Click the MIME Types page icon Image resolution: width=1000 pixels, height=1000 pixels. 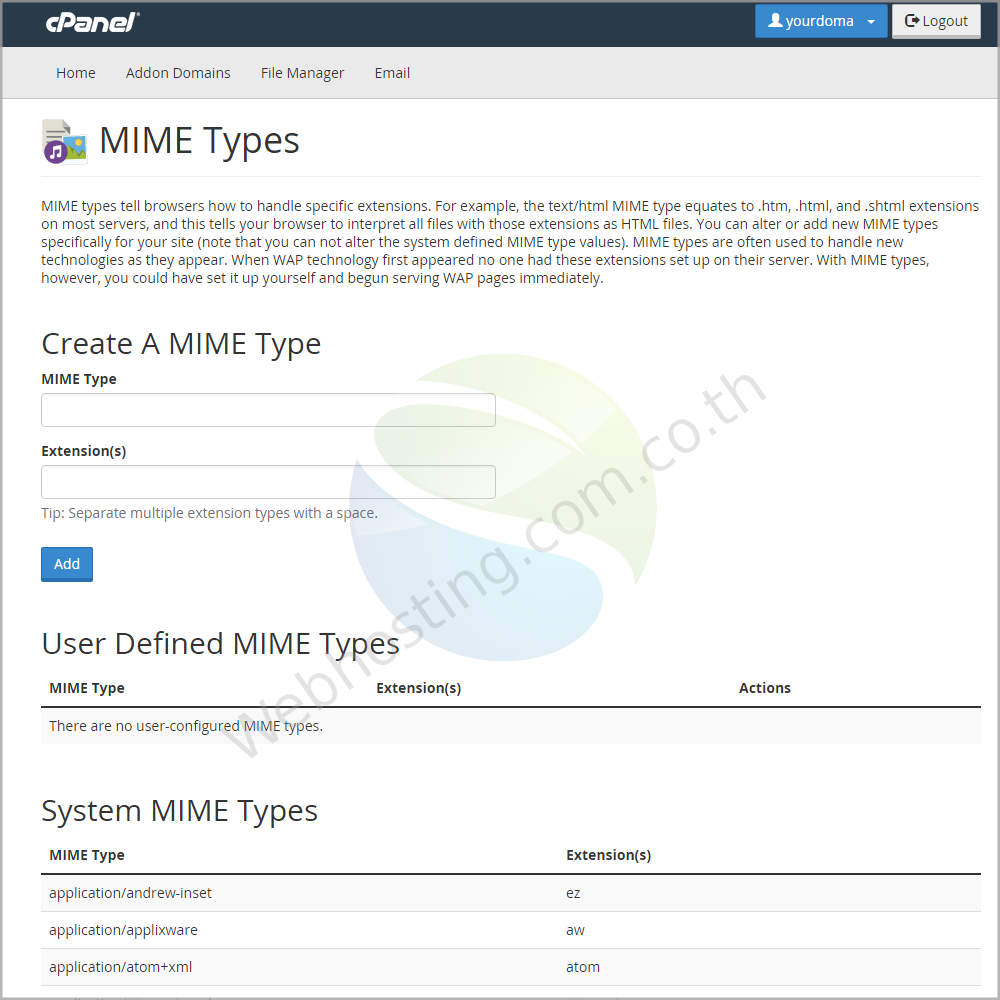tap(63, 140)
